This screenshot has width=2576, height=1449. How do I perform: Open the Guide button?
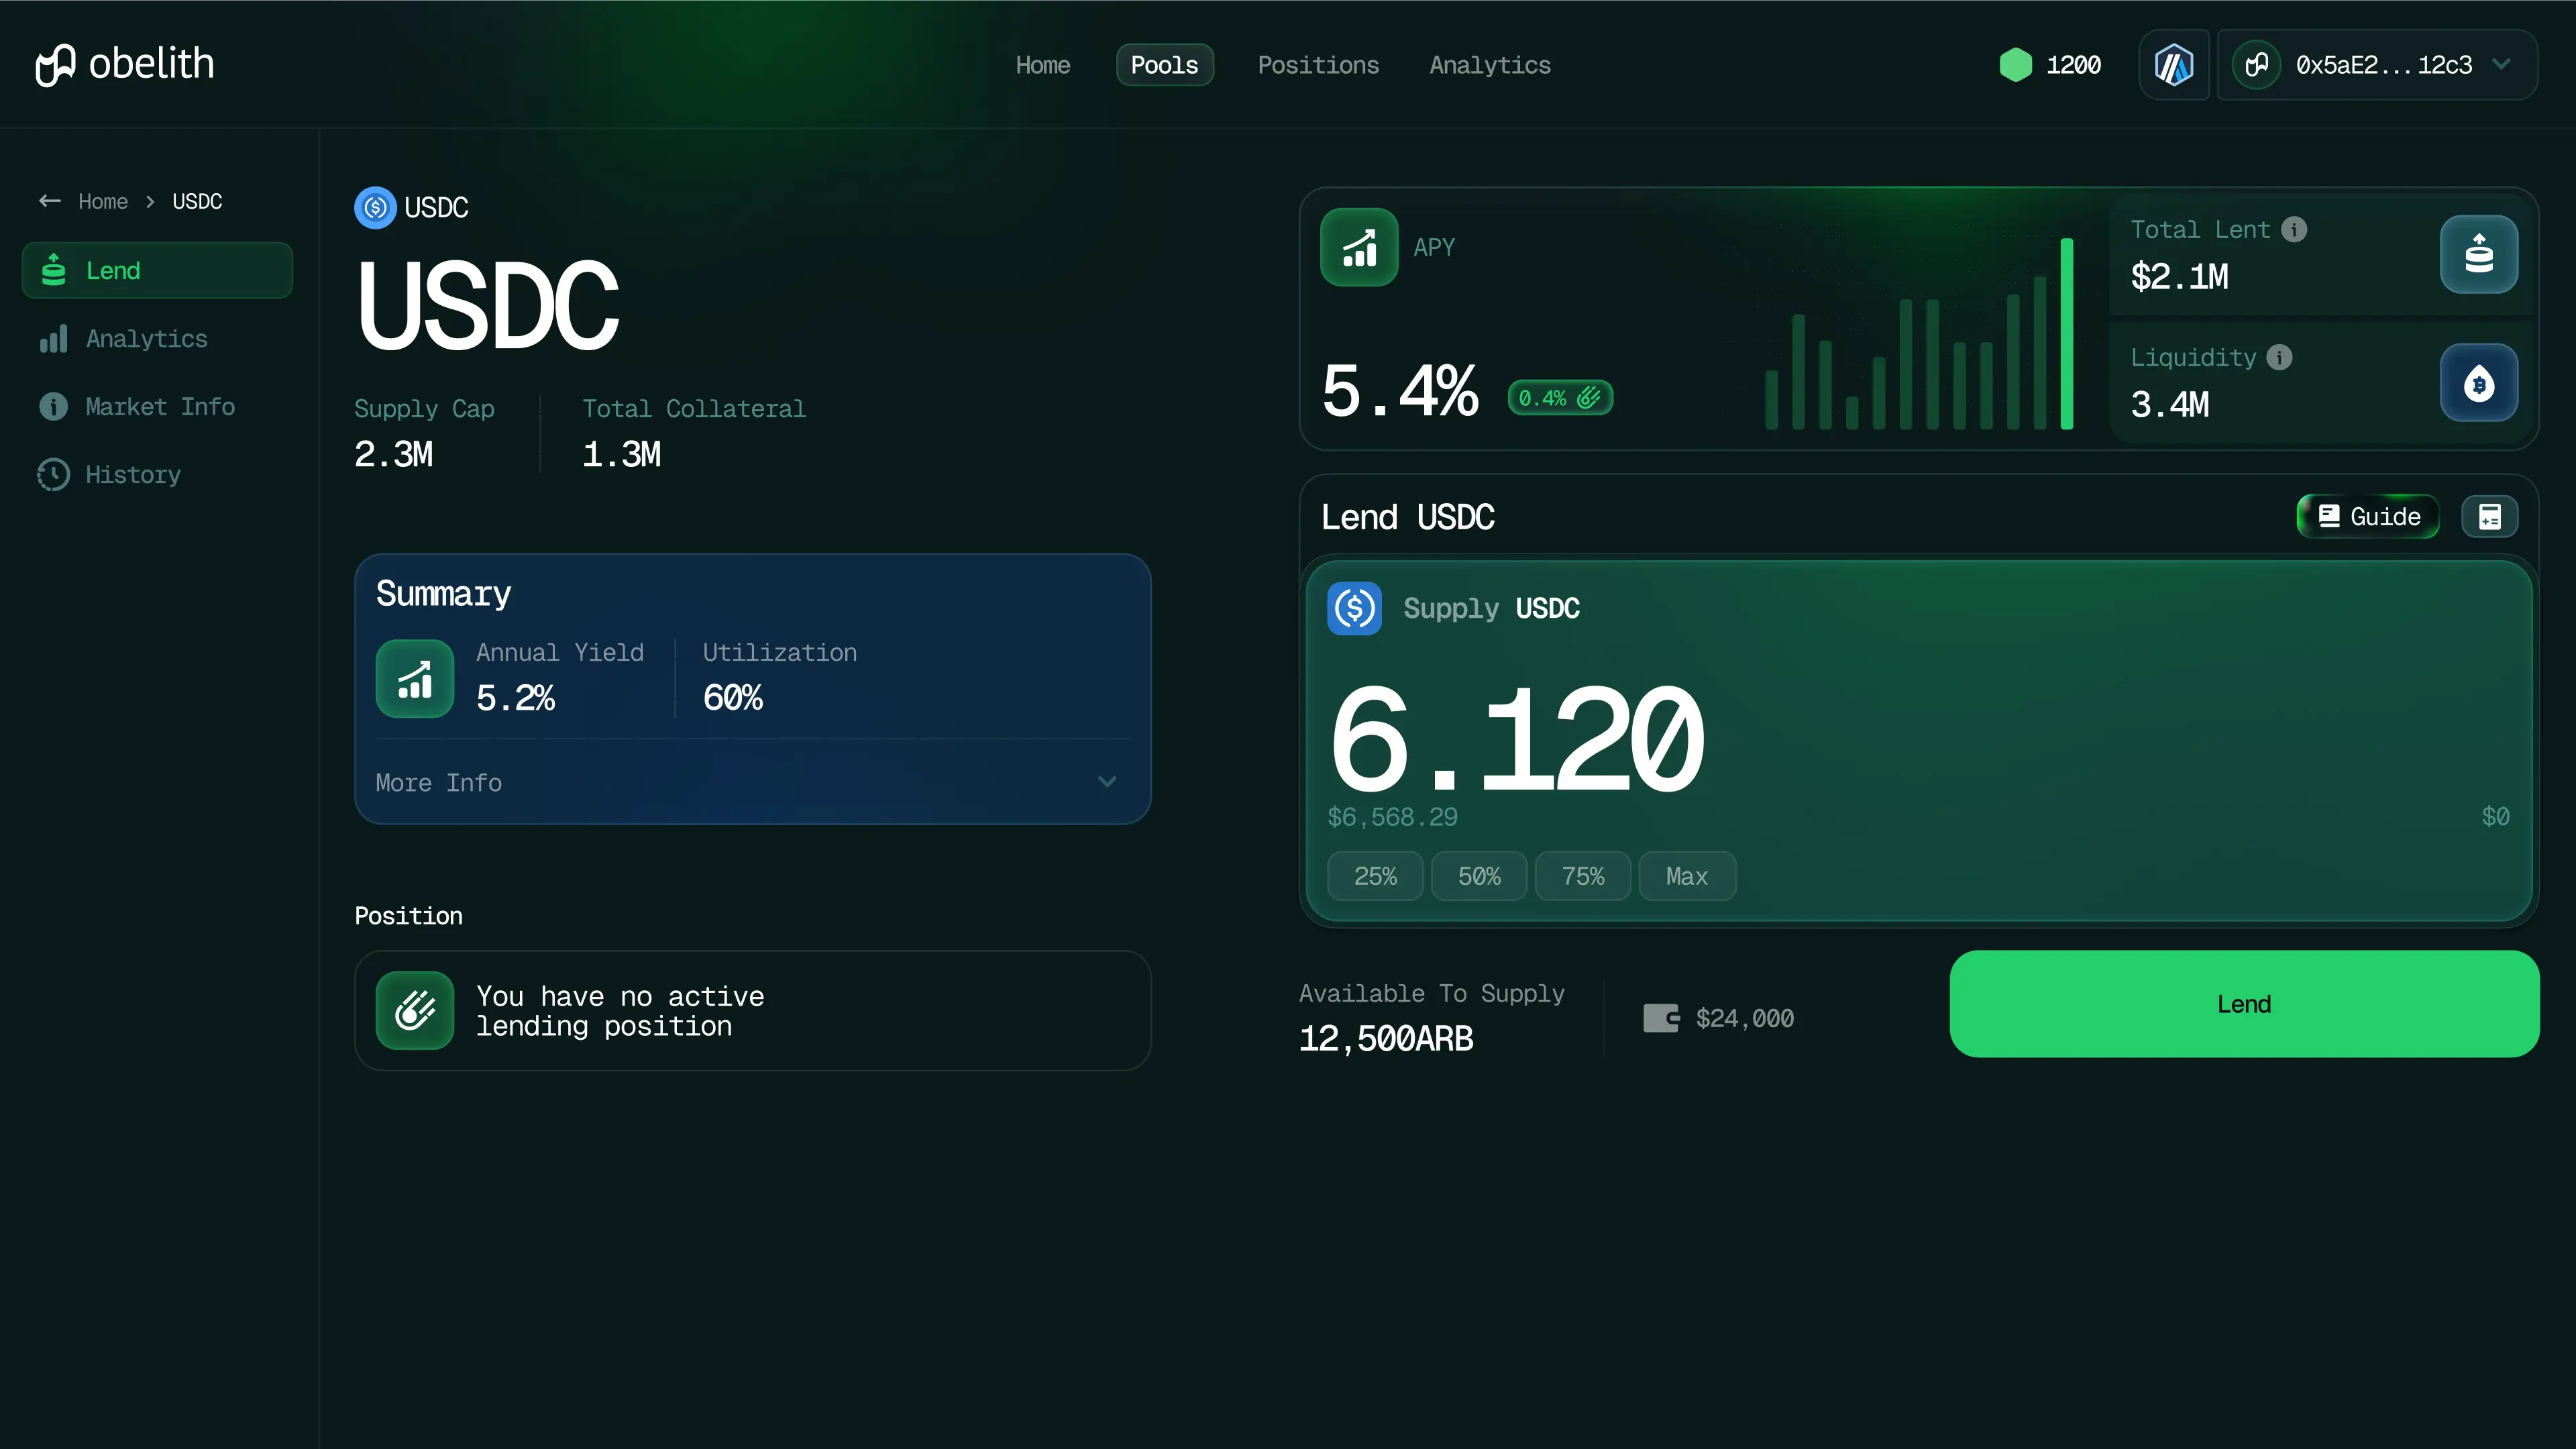(2368, 517)
